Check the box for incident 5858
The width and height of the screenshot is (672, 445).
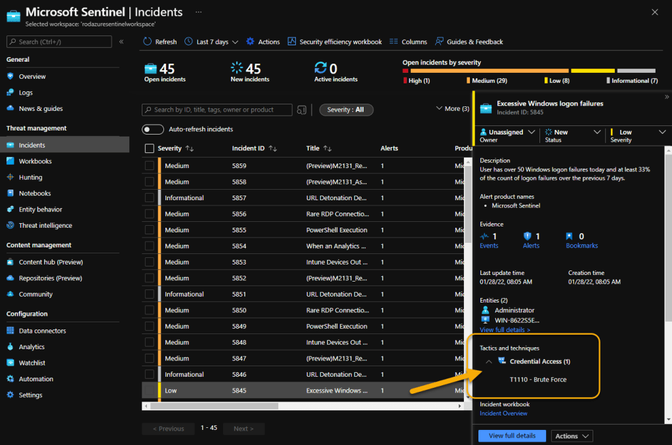point(149,182)
